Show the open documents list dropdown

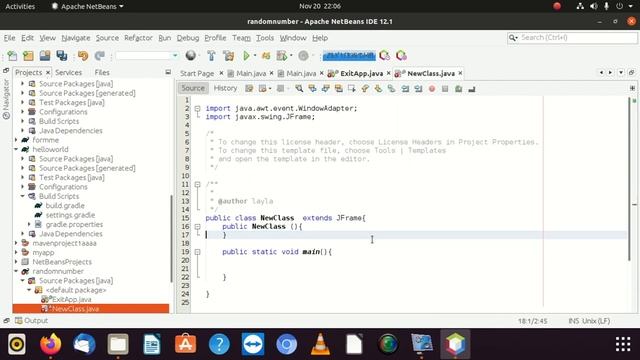pos(621,73)
